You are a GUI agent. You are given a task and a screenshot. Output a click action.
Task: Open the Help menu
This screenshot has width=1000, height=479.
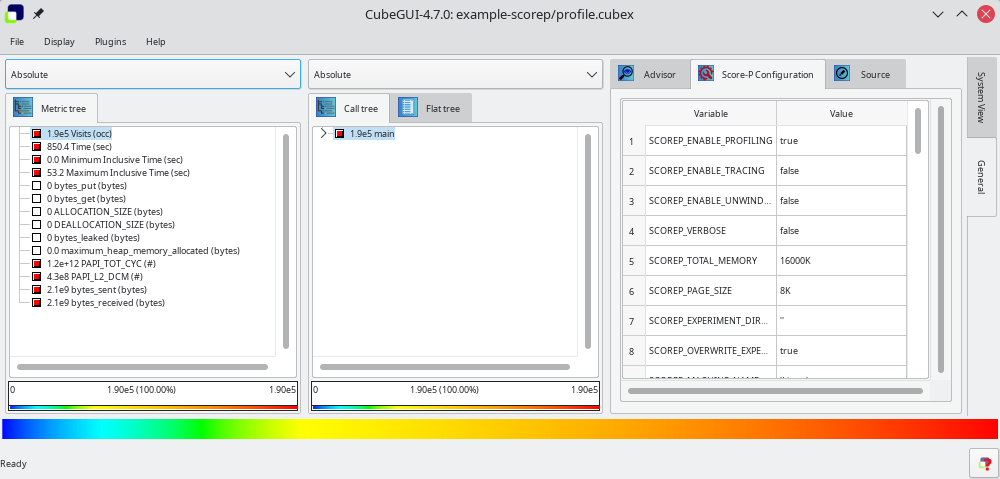tap(156, 41)
